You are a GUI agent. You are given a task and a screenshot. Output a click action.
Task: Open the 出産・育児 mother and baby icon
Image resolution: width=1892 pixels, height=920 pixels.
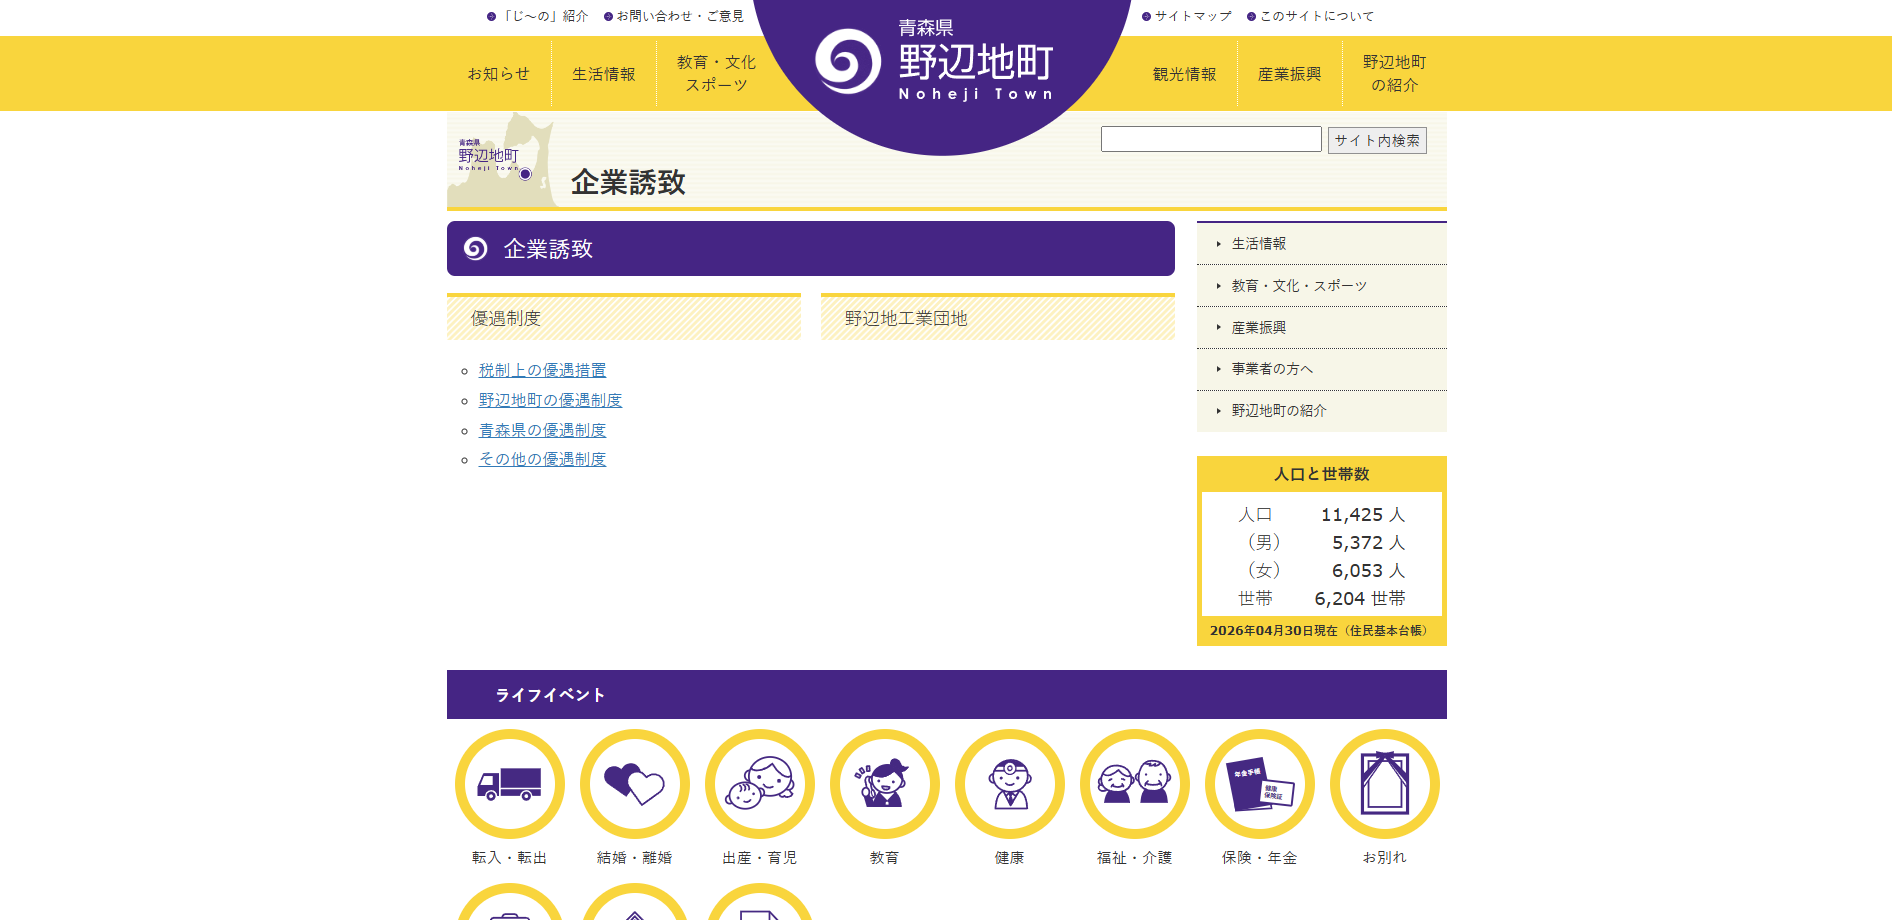pos(760,784)
